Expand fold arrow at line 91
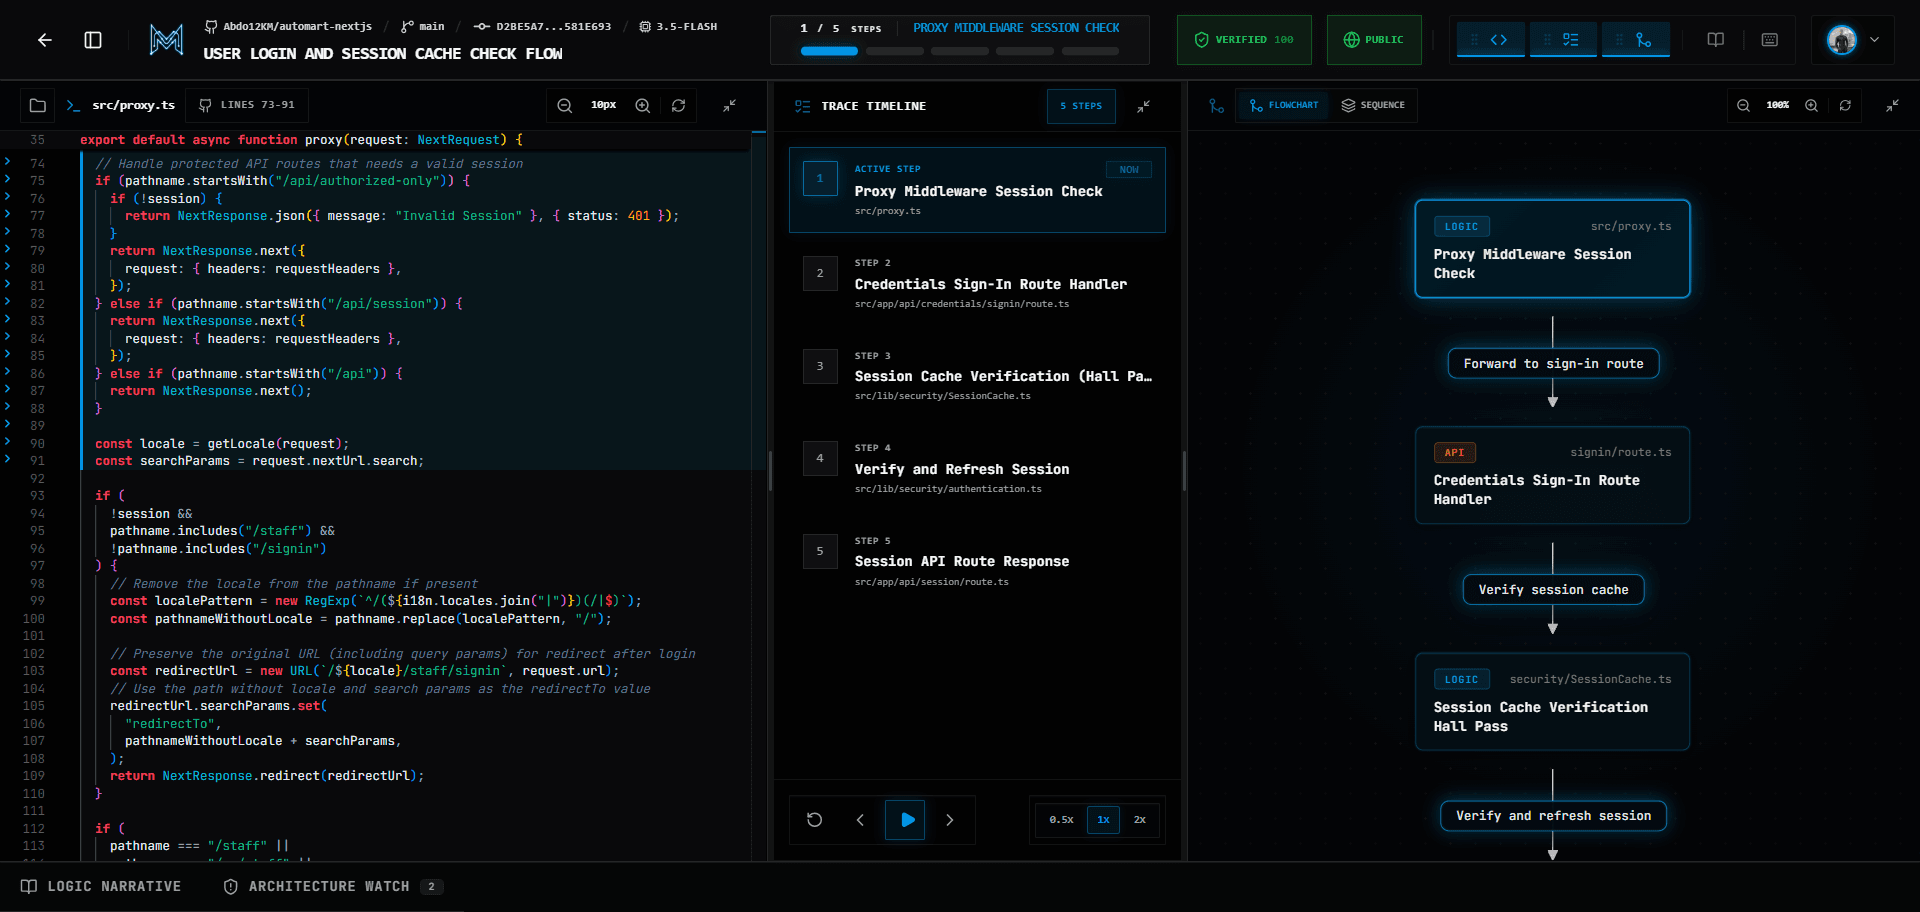The image size is (1920, 912). coord(8,459)
